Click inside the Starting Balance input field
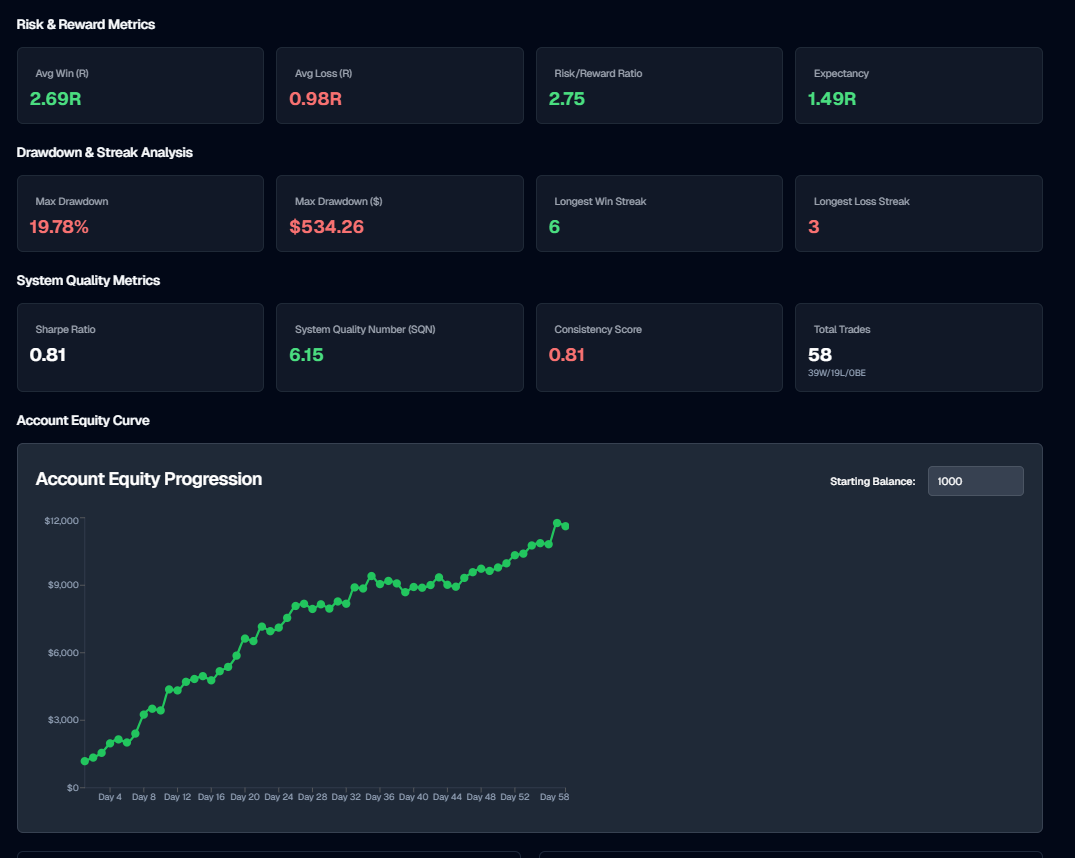 975,481
